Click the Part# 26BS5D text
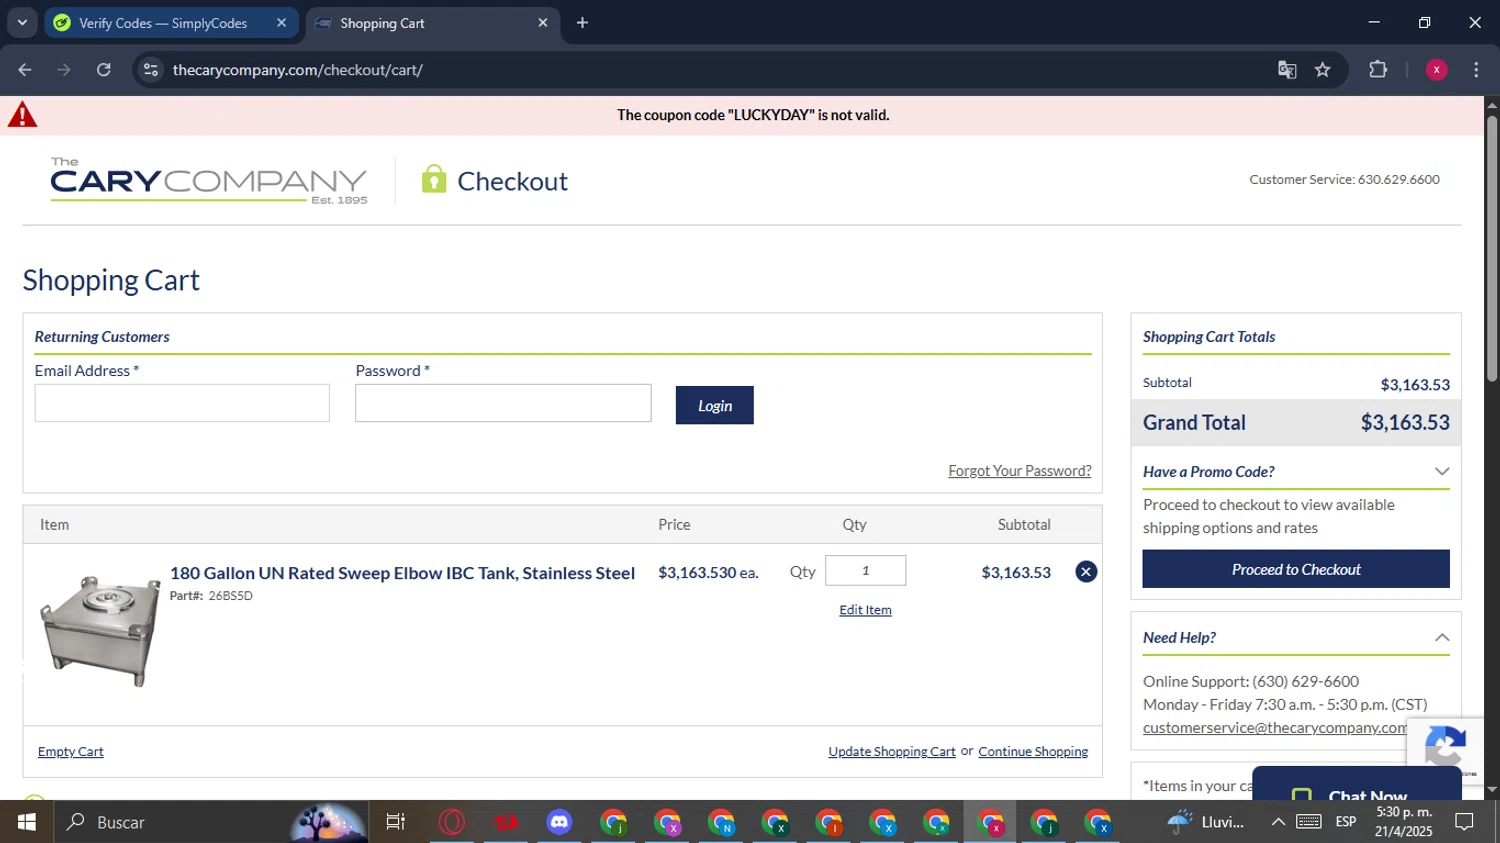Viewport: 1500px width, 843px height. pos(211,596)
